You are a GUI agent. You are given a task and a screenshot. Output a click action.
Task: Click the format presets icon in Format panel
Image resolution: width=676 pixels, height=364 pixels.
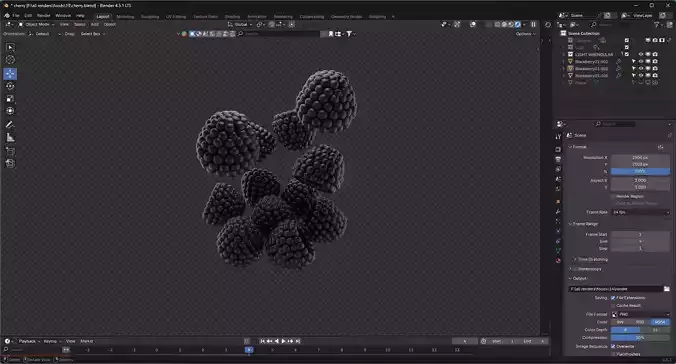click(x=661, y=147)
